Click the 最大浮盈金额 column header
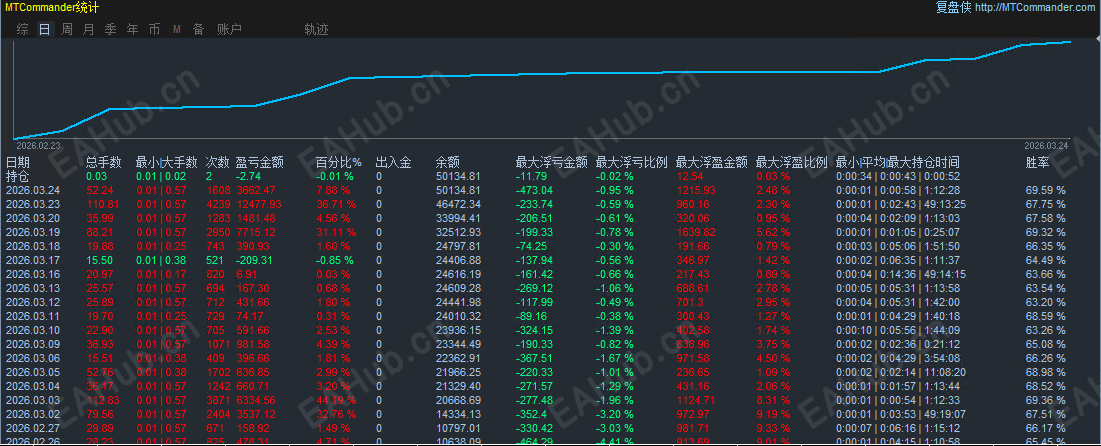Viewport: 1101px width, 446px height. click(712, 163)
